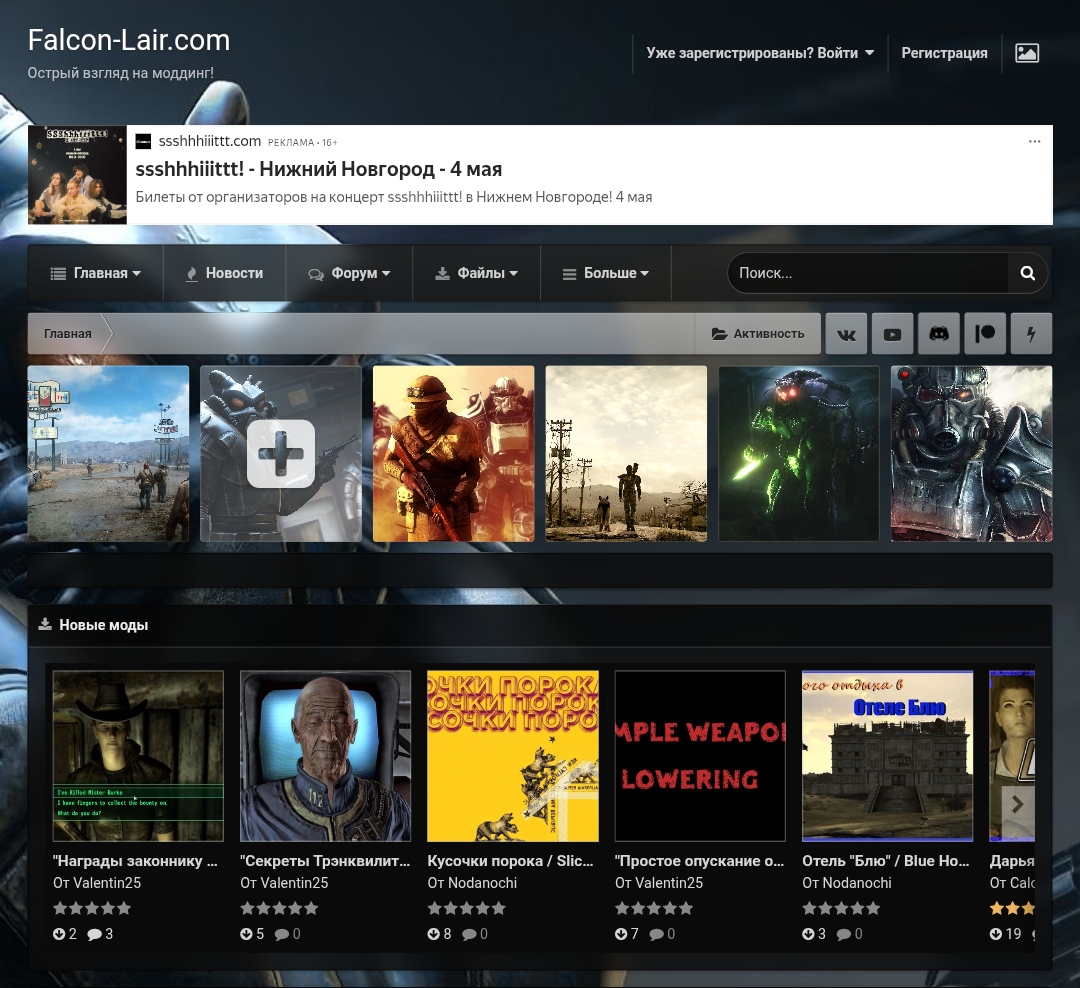Open the VK social link icon

coord(846,334)
